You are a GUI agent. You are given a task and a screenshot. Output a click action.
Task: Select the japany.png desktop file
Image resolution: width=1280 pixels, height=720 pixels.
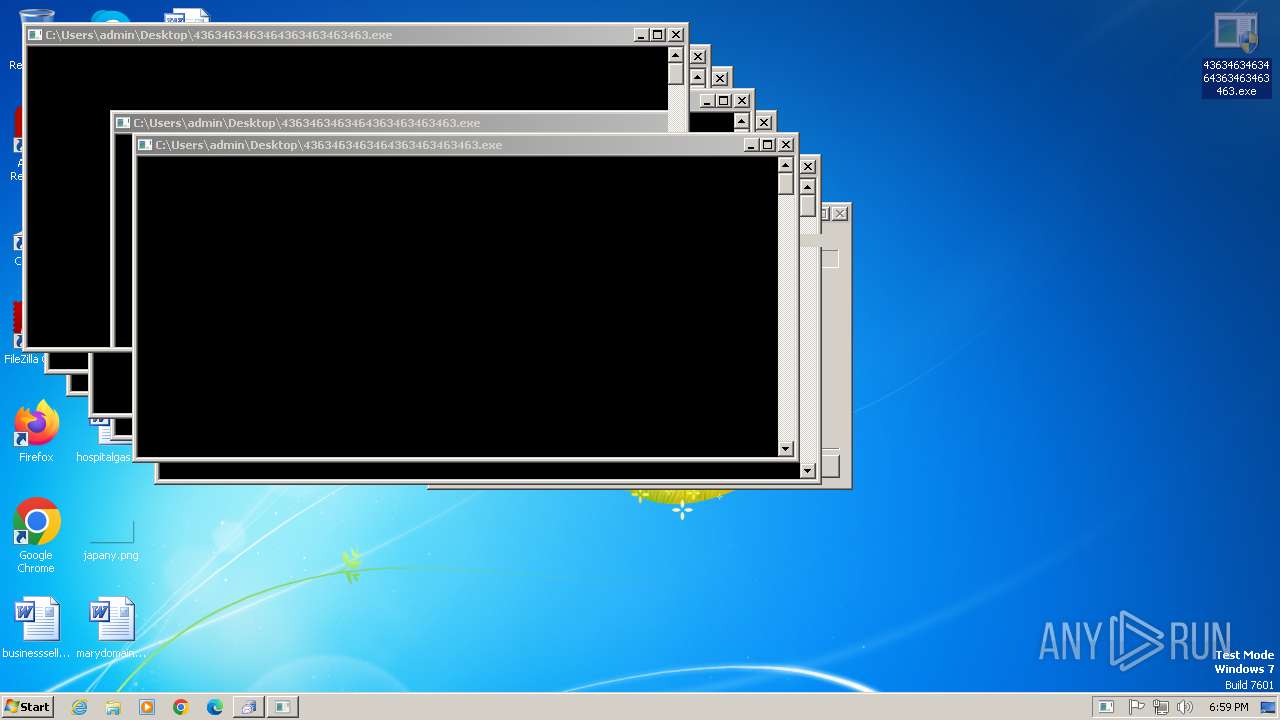tap(111, 540)
